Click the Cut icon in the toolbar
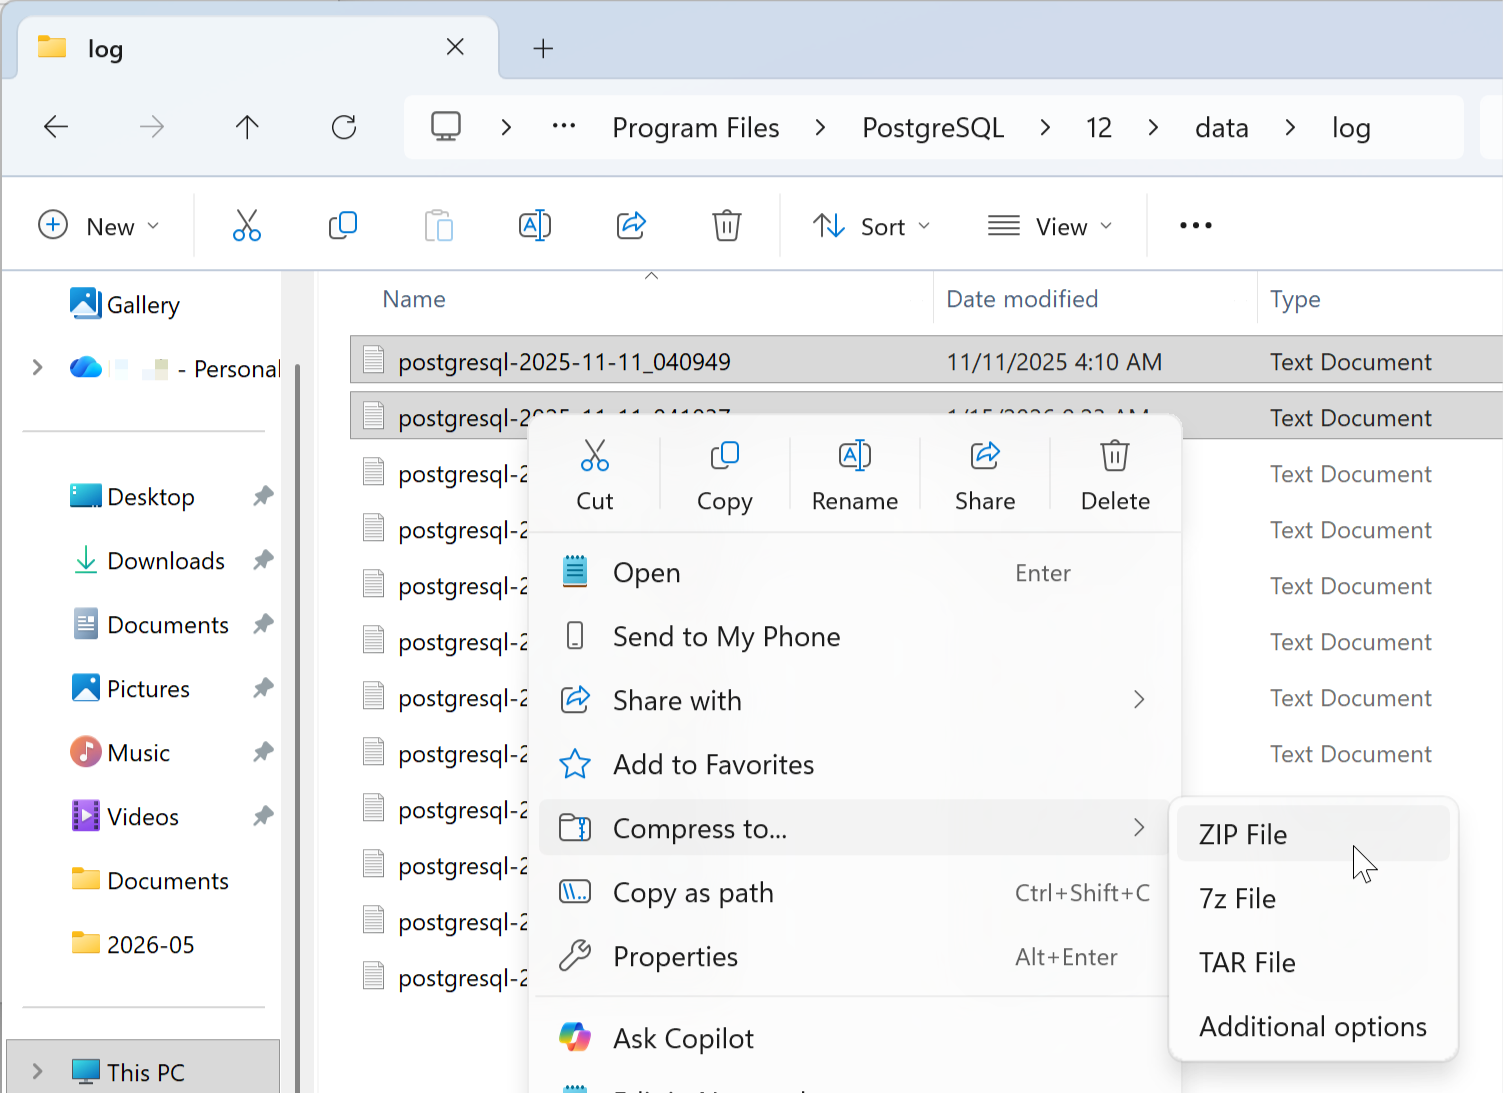Viewport: 1503px width, 1093px height. 247,225
